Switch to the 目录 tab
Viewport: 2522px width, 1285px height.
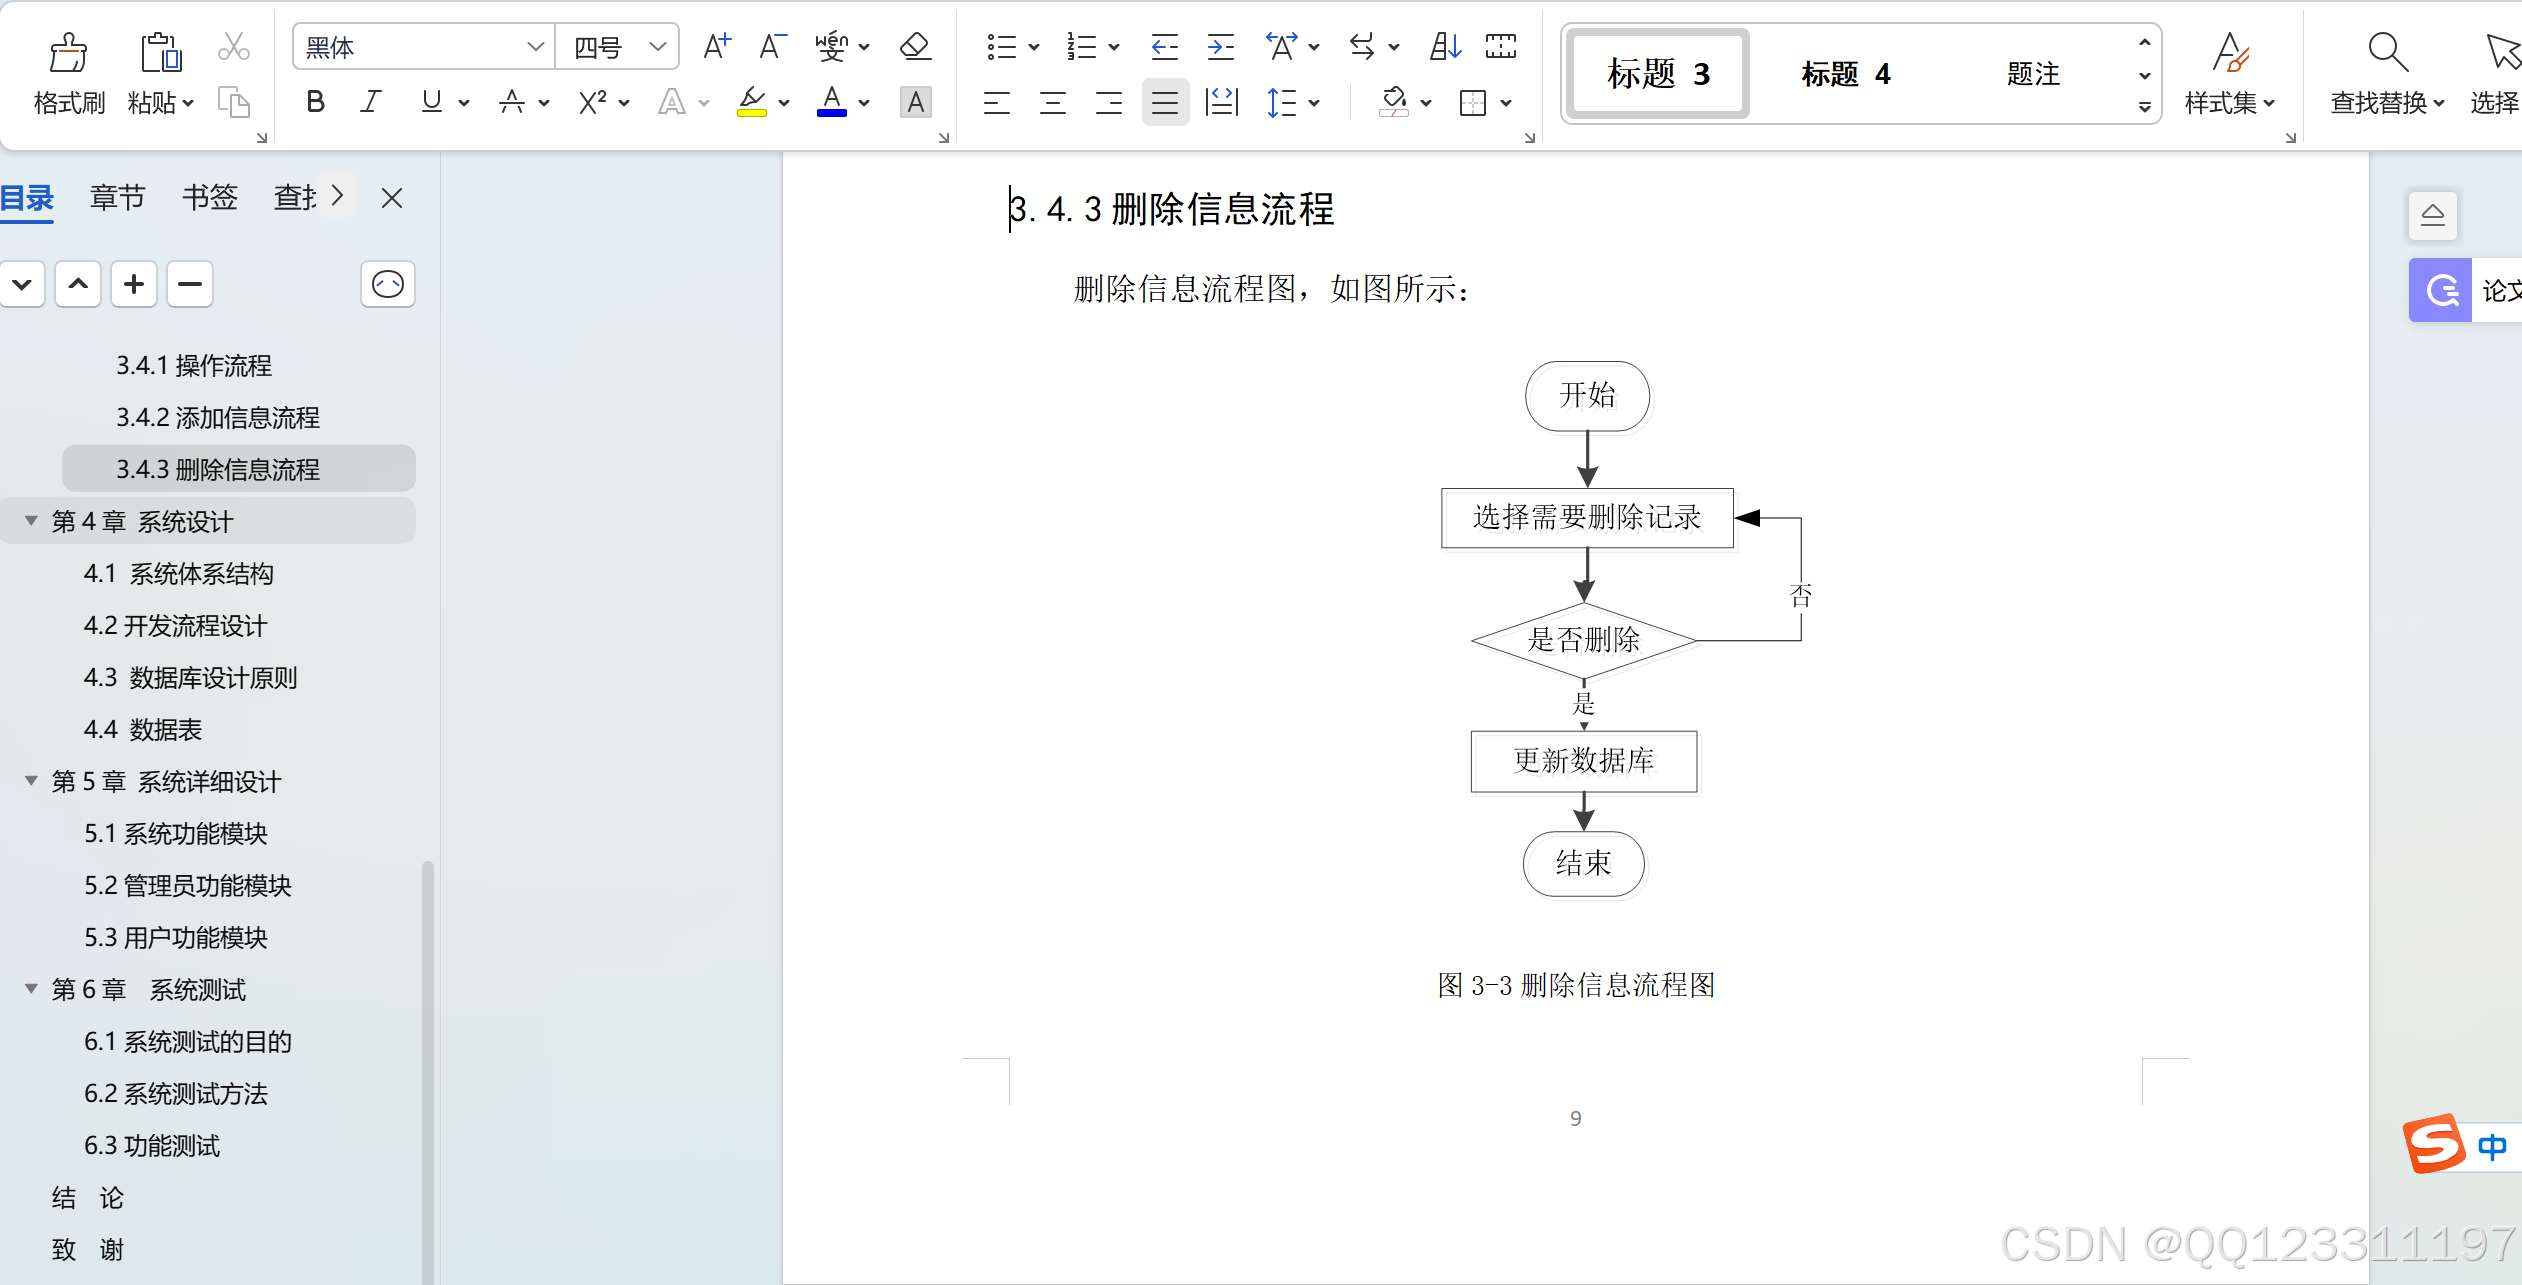[27, 197]
